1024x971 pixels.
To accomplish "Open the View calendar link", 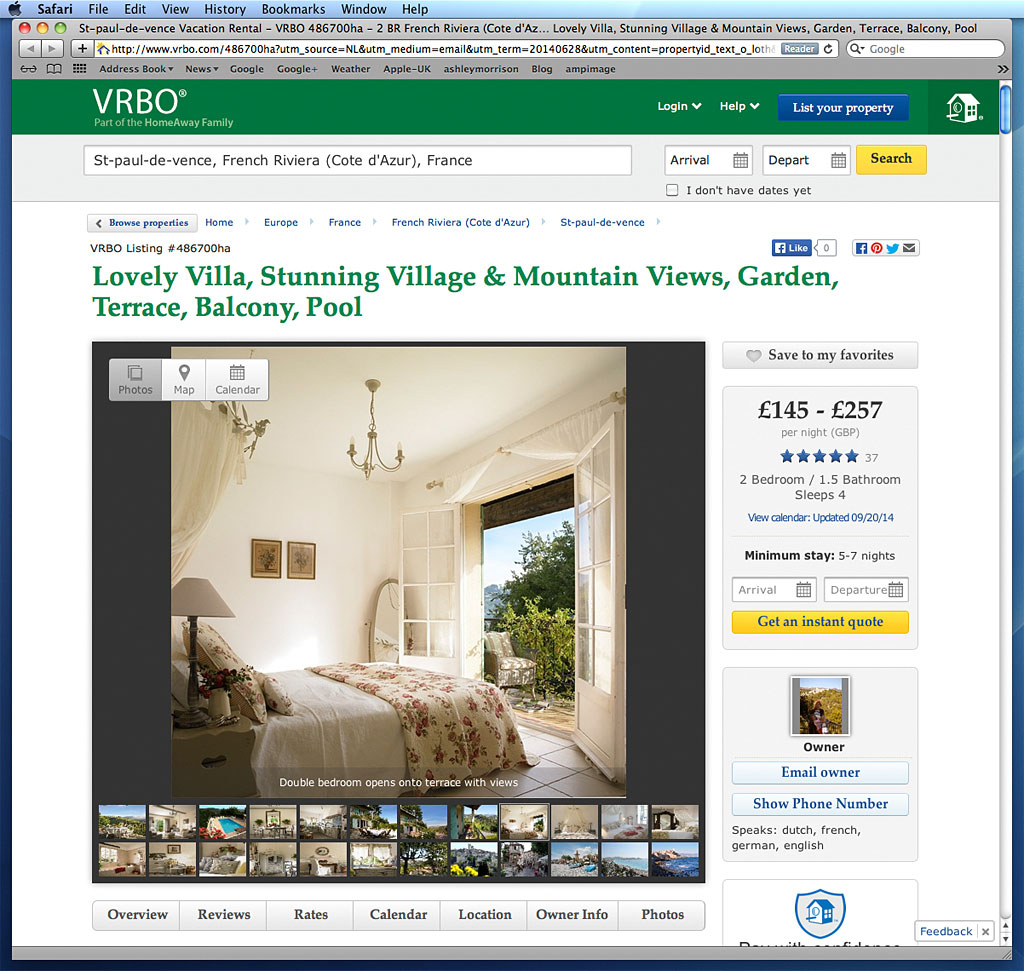I will (x=819, y=517).
